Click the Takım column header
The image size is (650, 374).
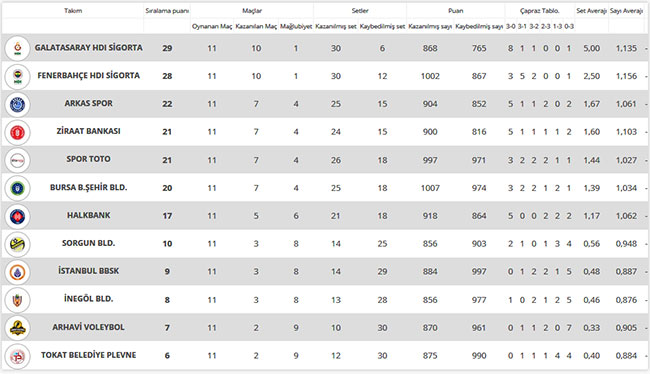point(73,11)
